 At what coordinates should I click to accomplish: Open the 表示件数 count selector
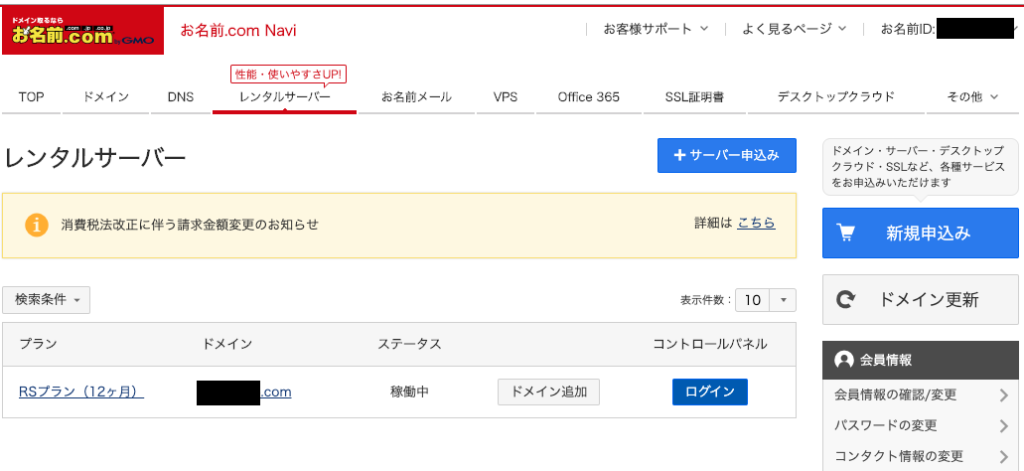click(x=765, y=300)
